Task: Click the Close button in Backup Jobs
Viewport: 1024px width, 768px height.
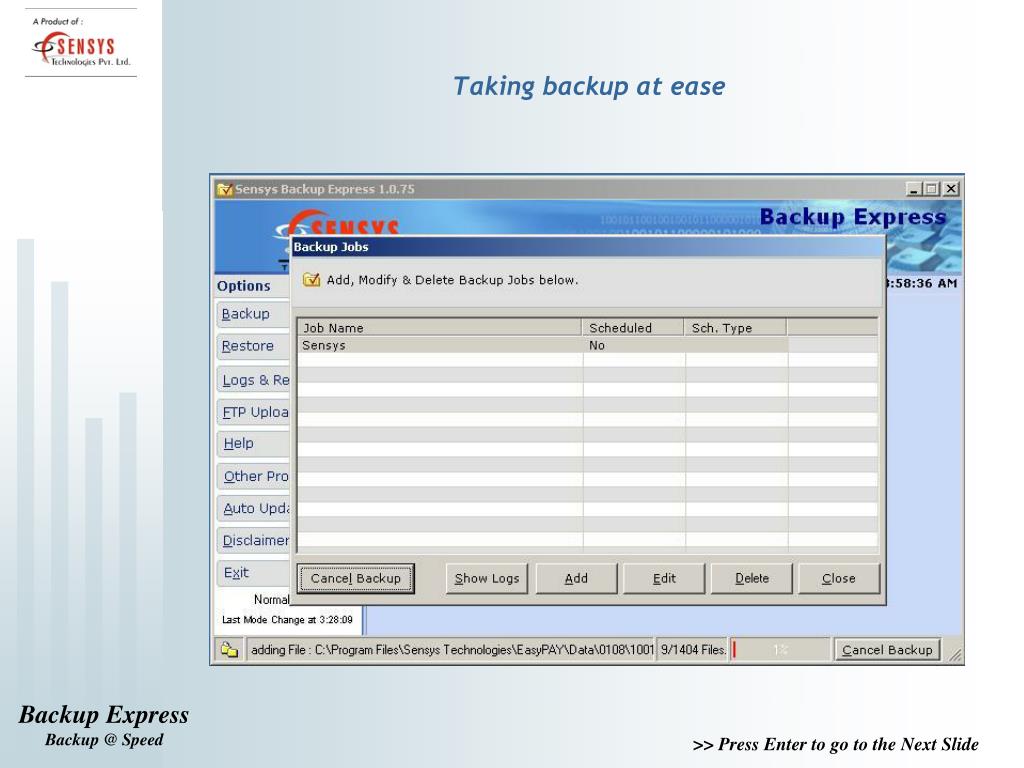Action: click(839, 579)
